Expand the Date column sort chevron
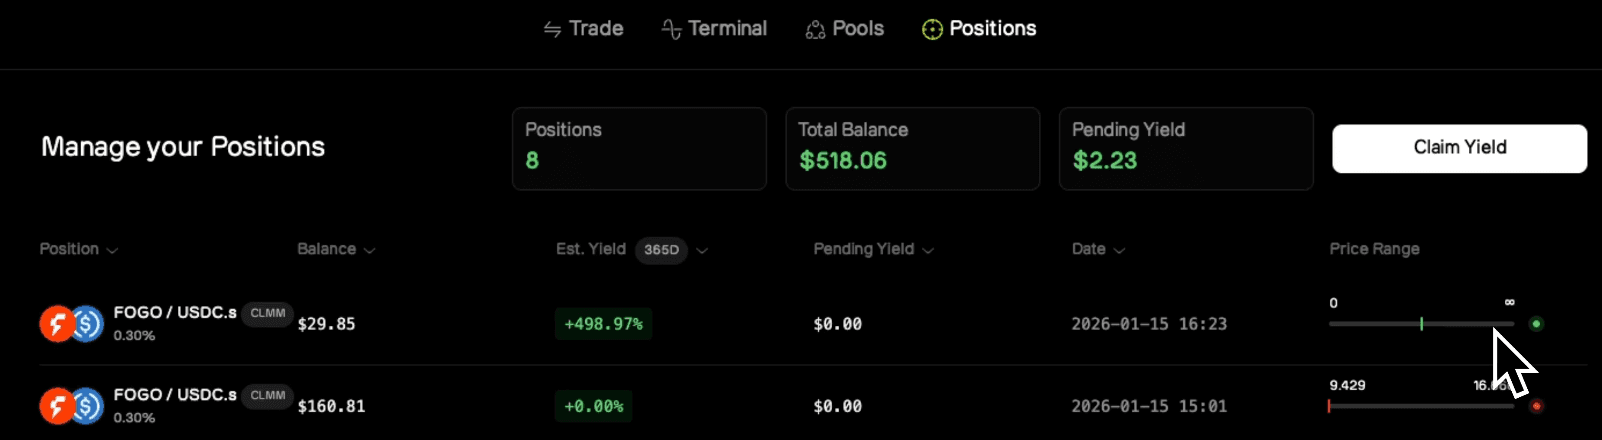 (x=1119, y=251)
